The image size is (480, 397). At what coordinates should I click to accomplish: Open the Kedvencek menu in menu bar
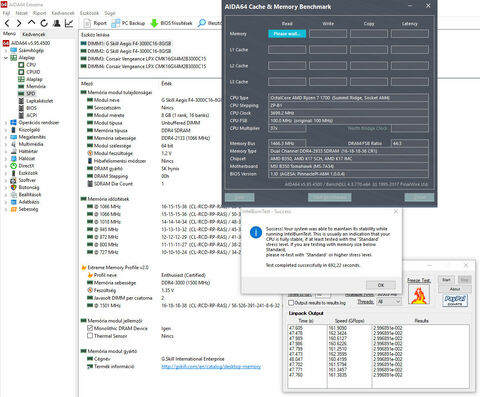[x=63, y=13]
